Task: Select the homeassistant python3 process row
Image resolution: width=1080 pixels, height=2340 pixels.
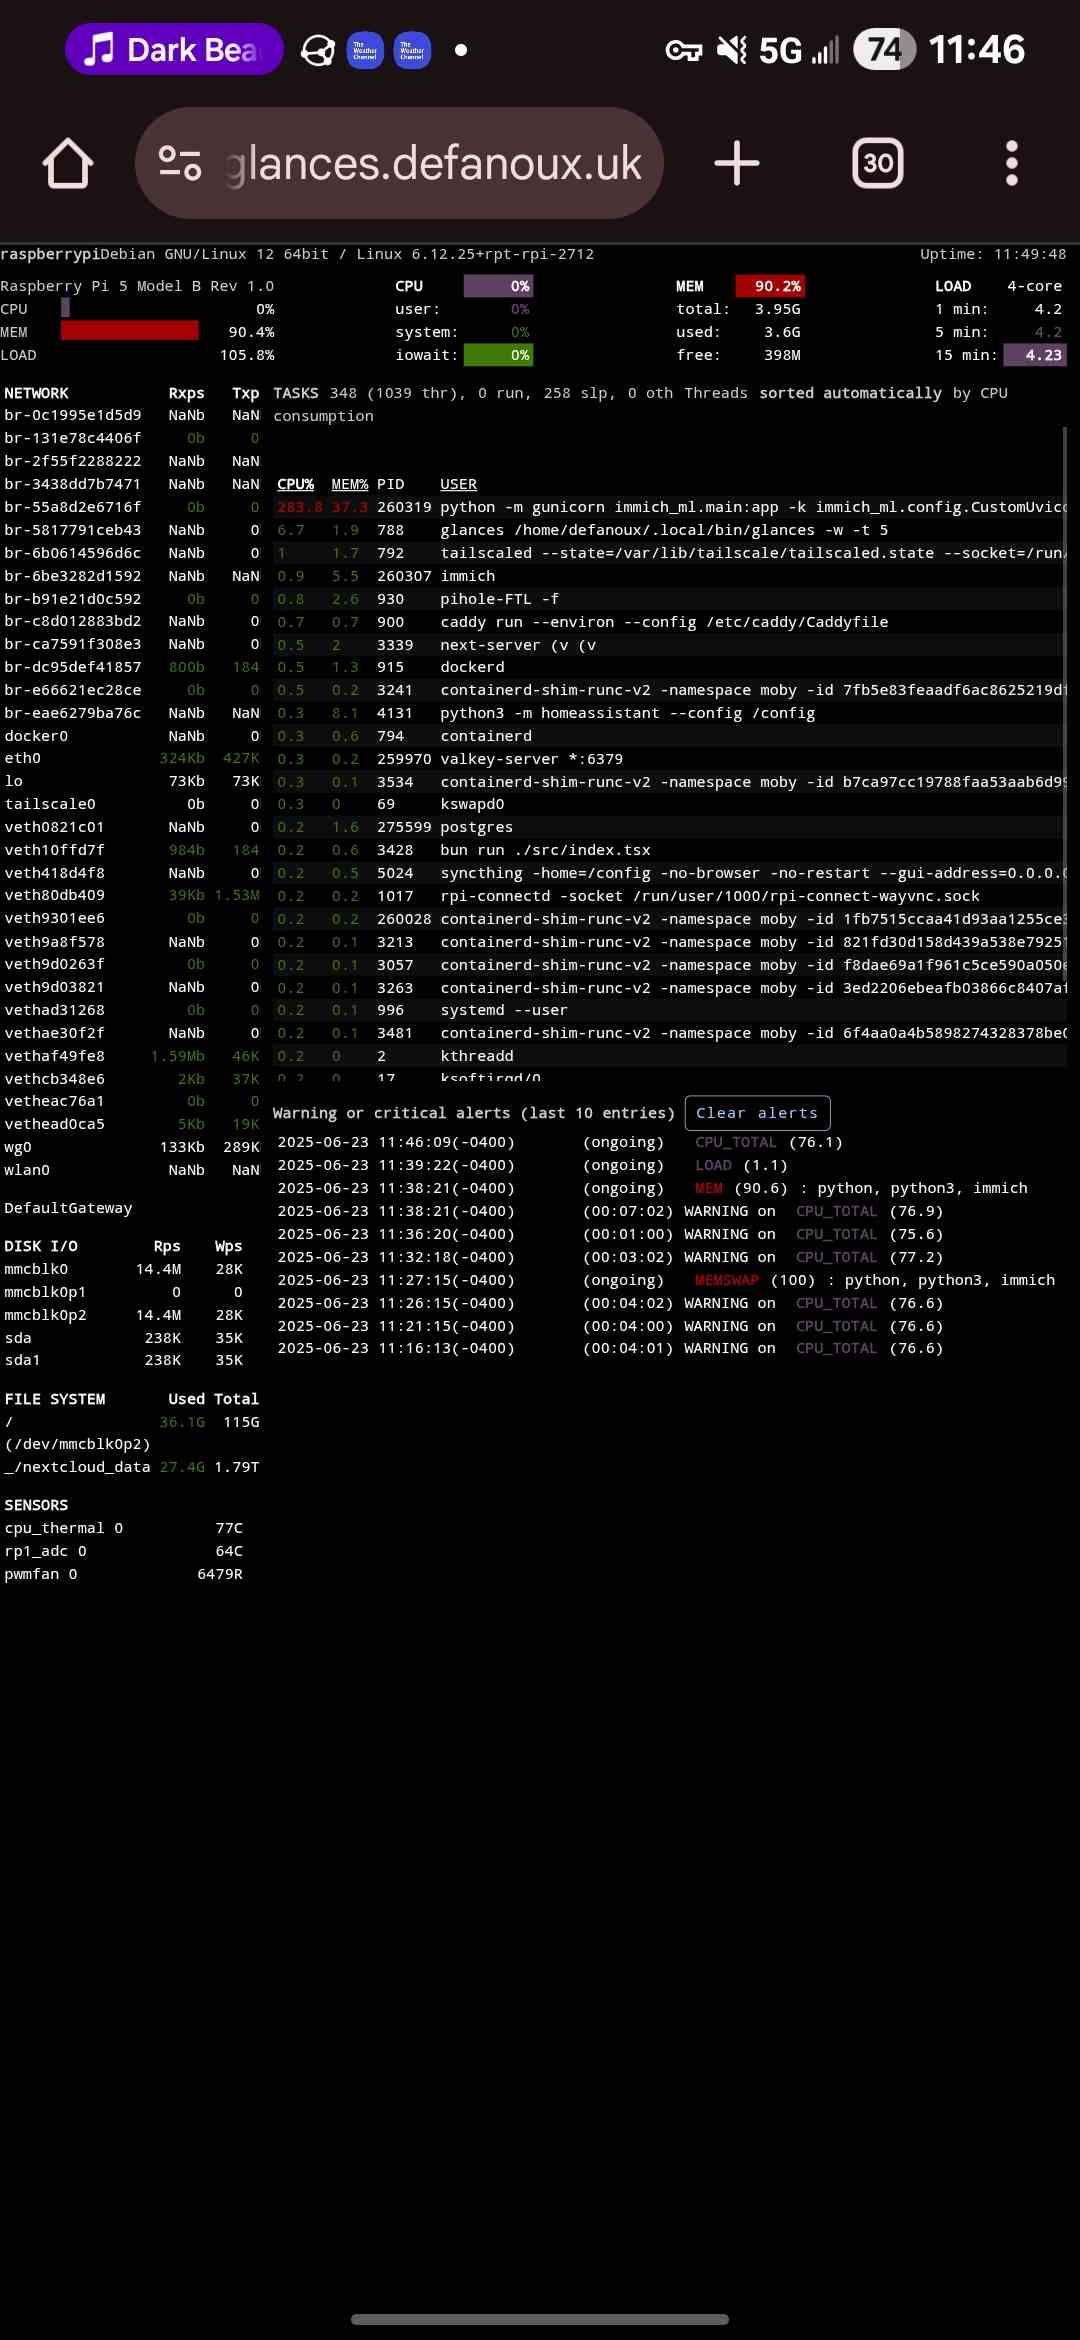Action: pyautogui.click(x=670, y=713)
